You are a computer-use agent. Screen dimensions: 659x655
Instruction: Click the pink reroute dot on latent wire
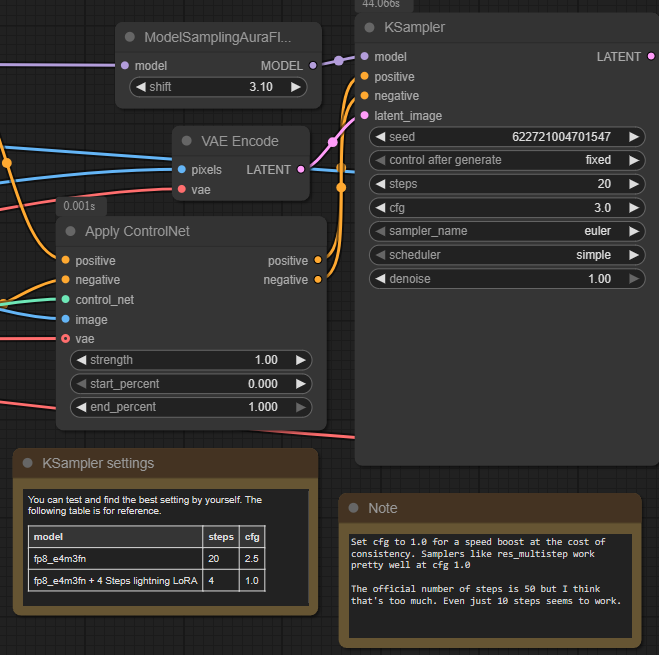pos(332,142)
